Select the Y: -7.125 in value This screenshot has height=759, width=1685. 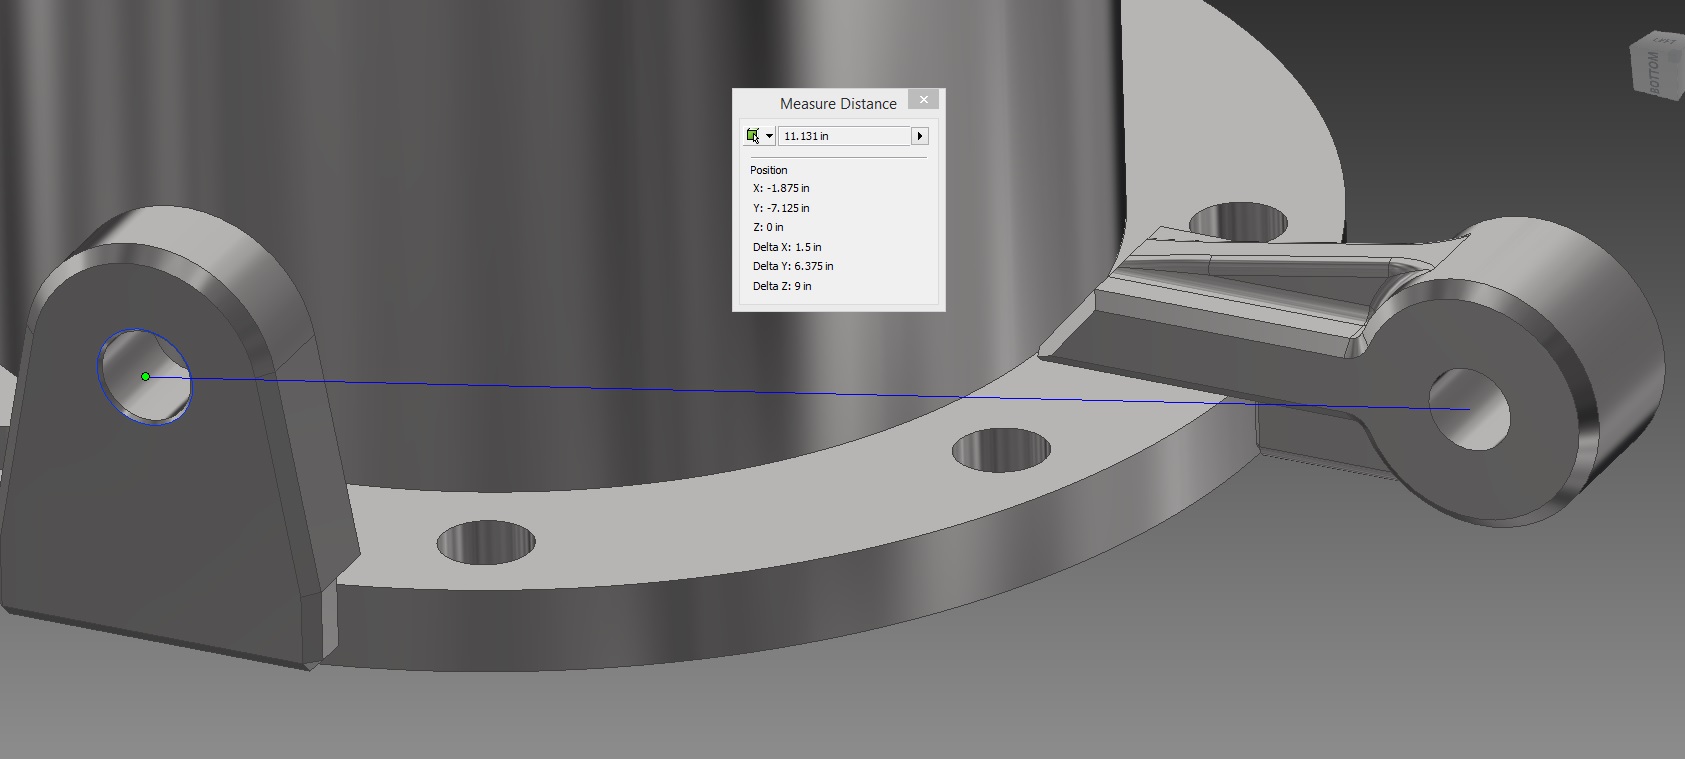point(781,208)
